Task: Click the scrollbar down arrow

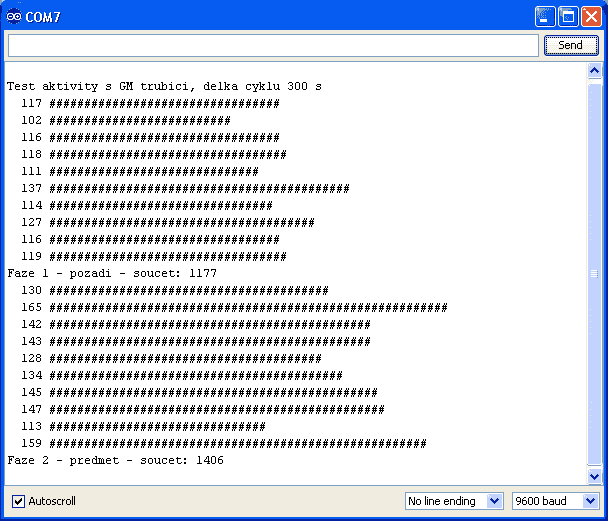Action: click(594, 476)
